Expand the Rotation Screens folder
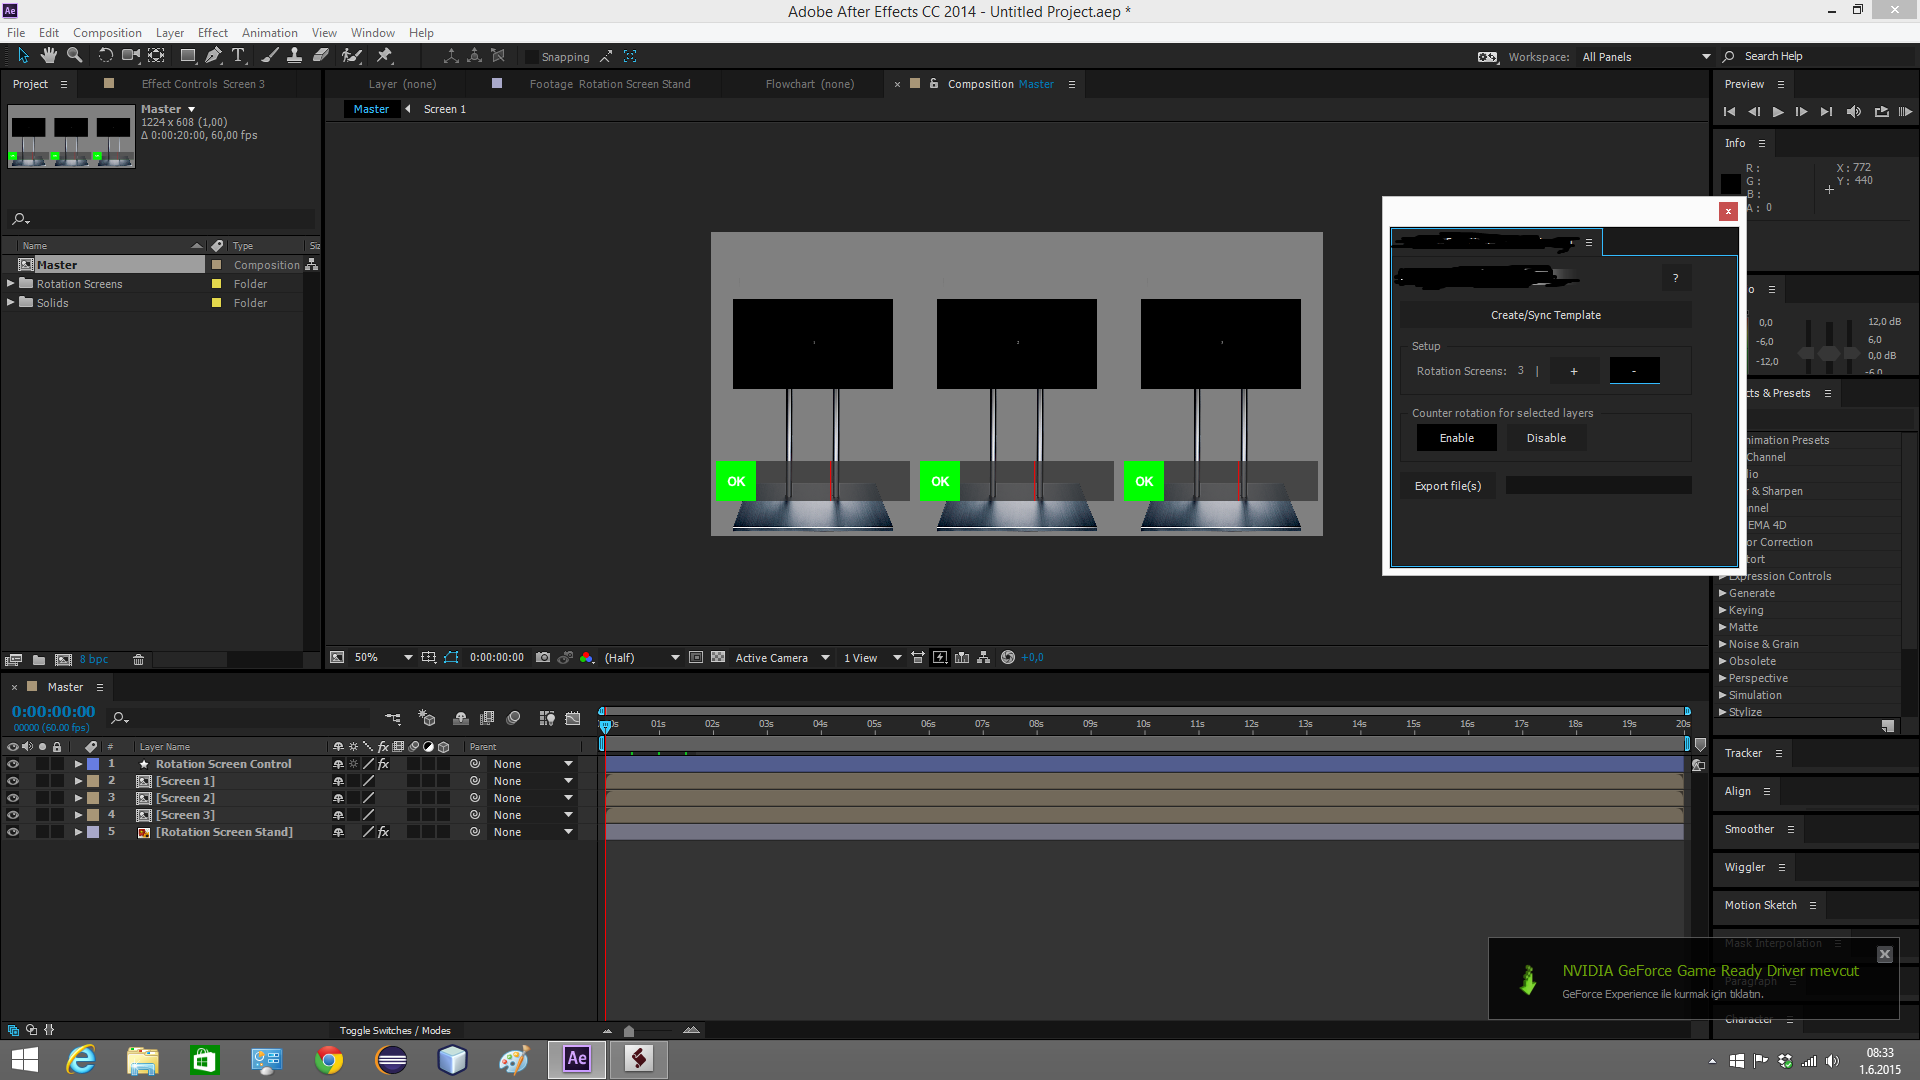The height and width of the screenshot is (1080, 1920). coord(11,284)
